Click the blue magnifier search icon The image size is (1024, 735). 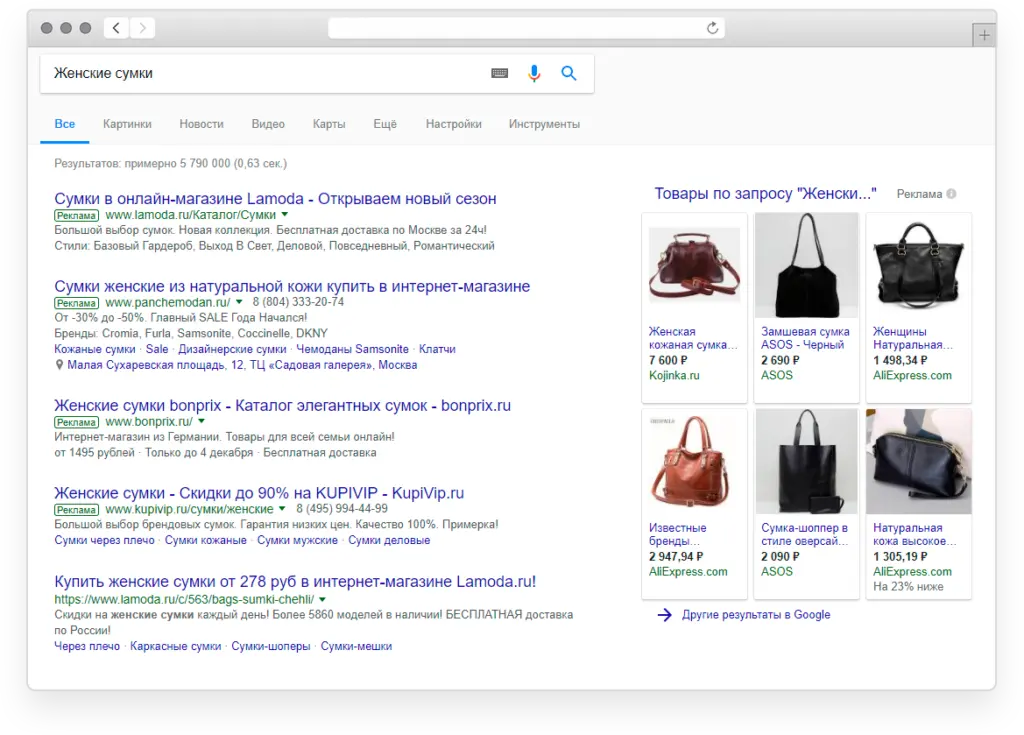tap(569, 73)
